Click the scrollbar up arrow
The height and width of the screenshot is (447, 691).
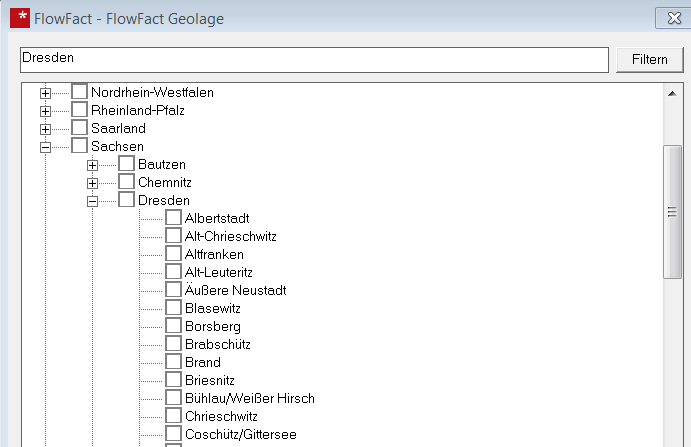pos(673,93)
